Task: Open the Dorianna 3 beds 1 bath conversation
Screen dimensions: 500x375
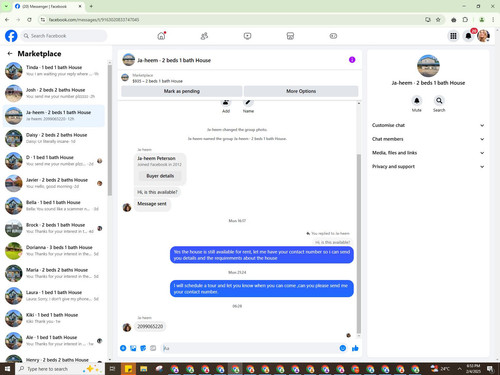Action: (54, 250)
